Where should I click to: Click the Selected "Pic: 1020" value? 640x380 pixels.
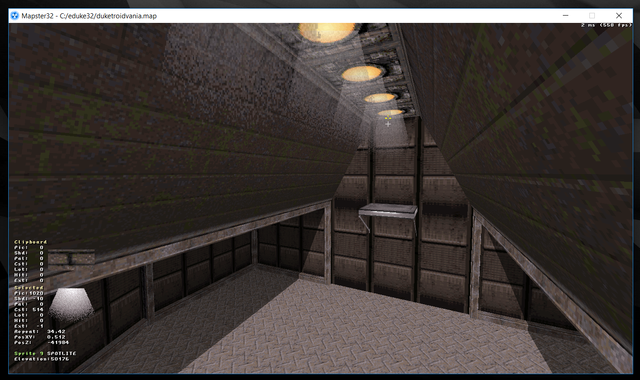coord(29,293)
